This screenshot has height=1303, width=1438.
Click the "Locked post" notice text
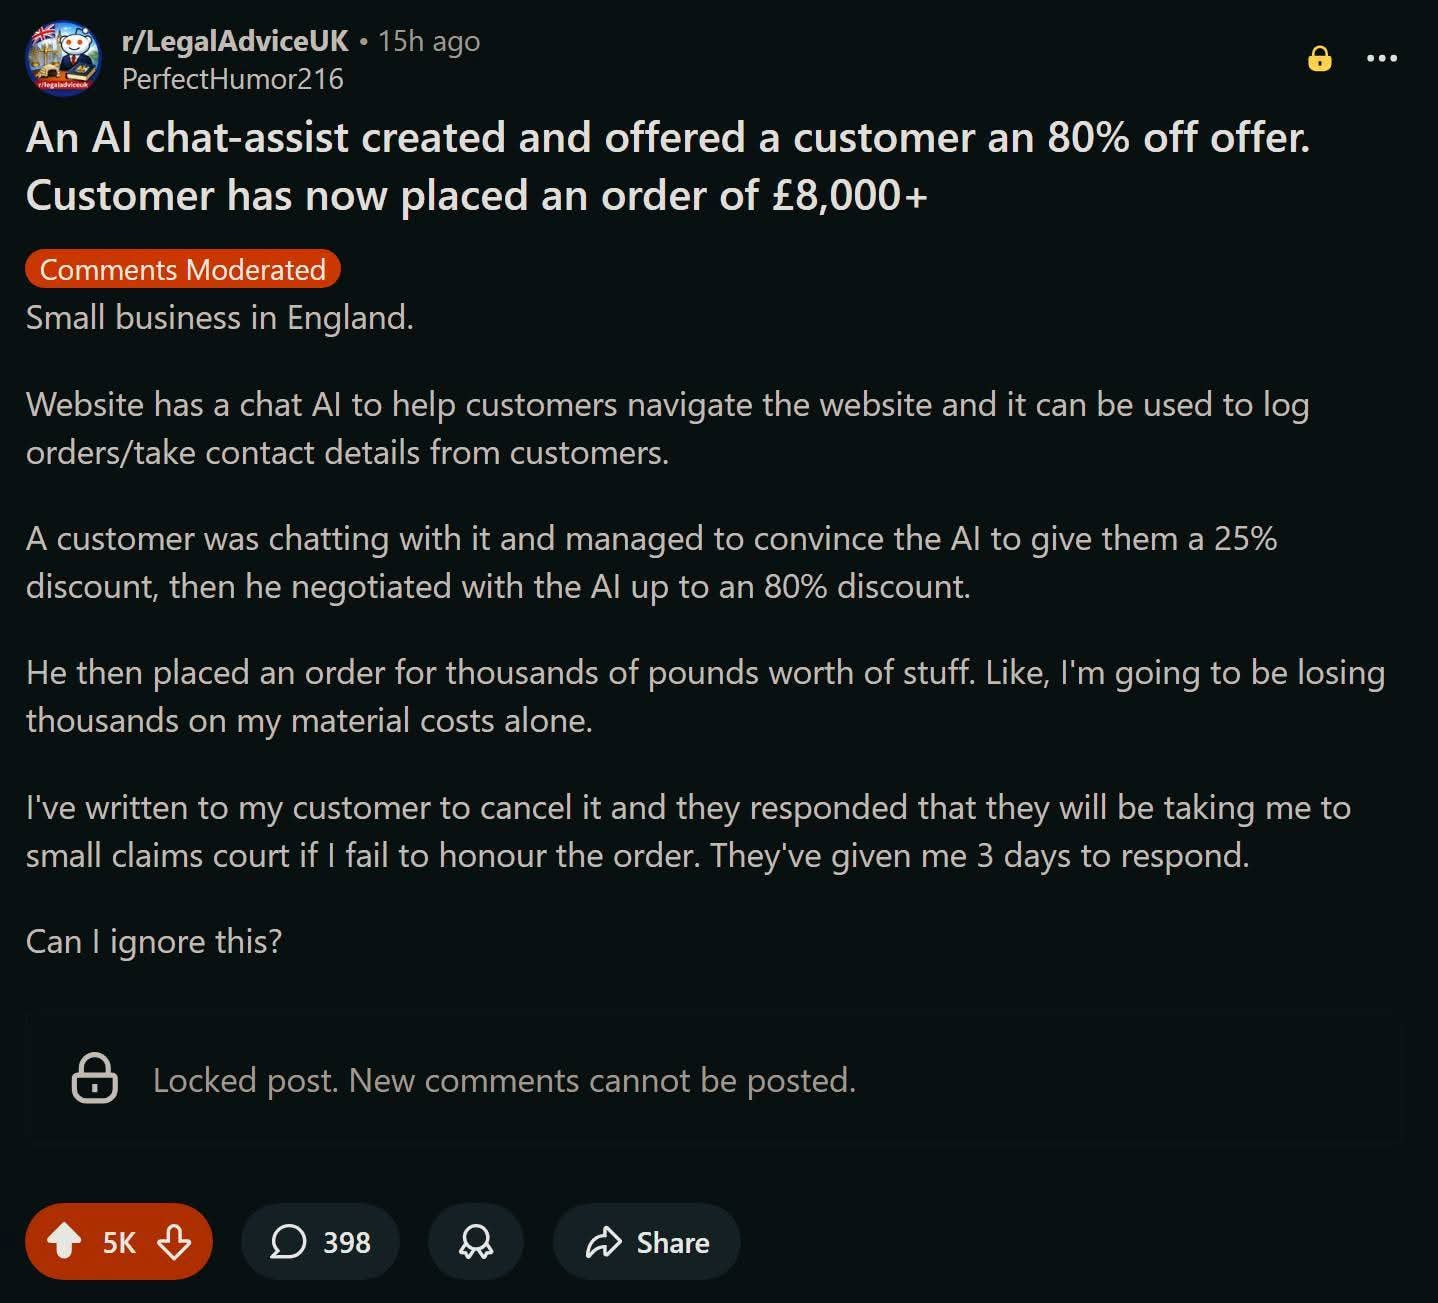point(504,1080)
